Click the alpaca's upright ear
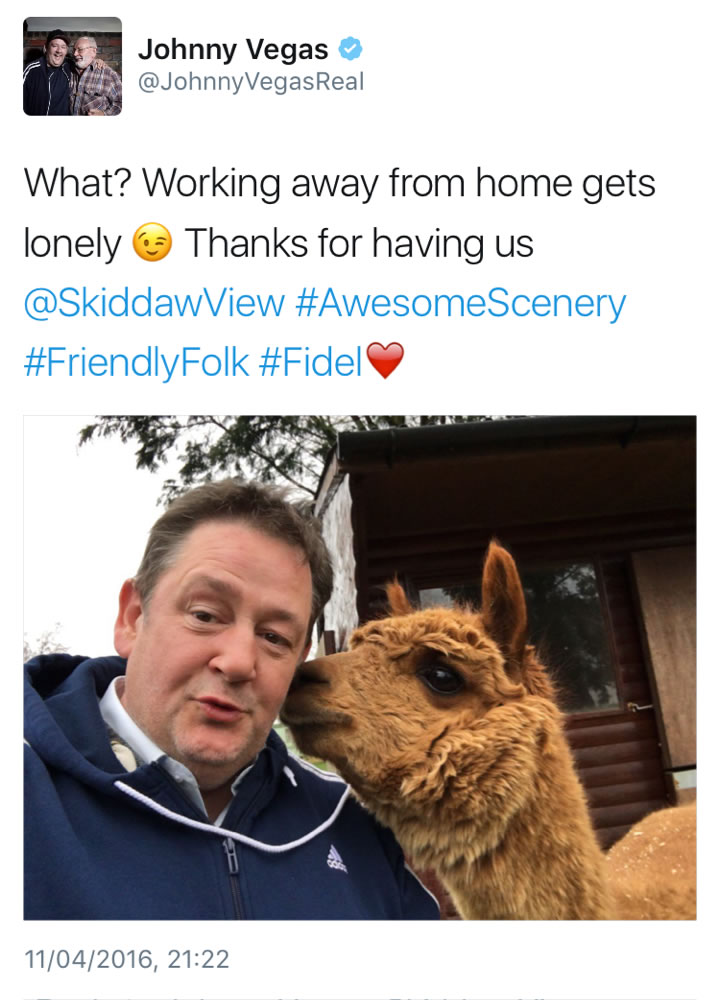 503,596
